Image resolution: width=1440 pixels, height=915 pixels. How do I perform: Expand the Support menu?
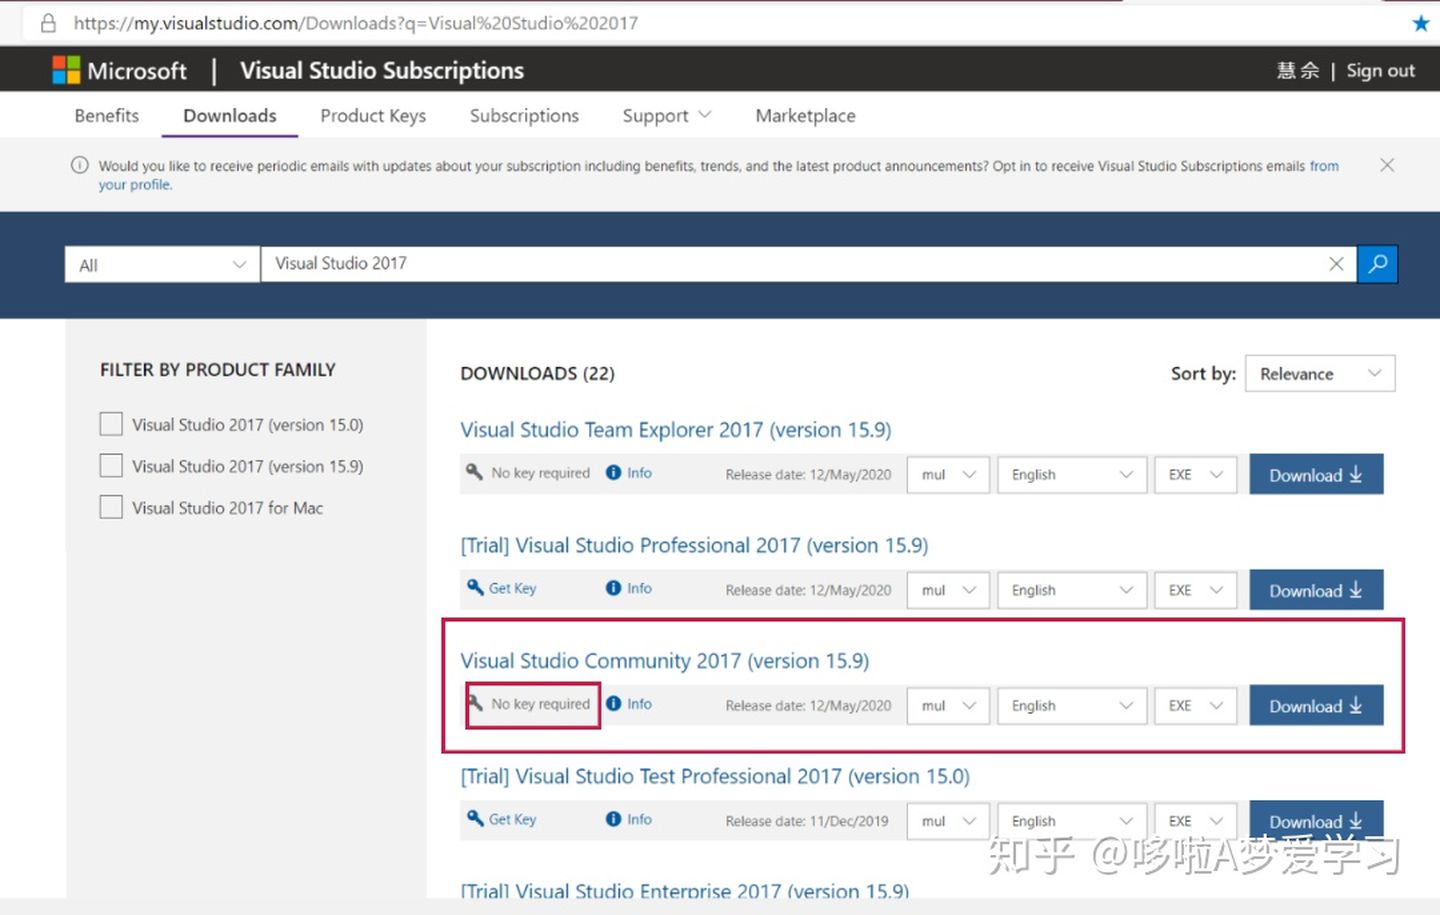667,115
